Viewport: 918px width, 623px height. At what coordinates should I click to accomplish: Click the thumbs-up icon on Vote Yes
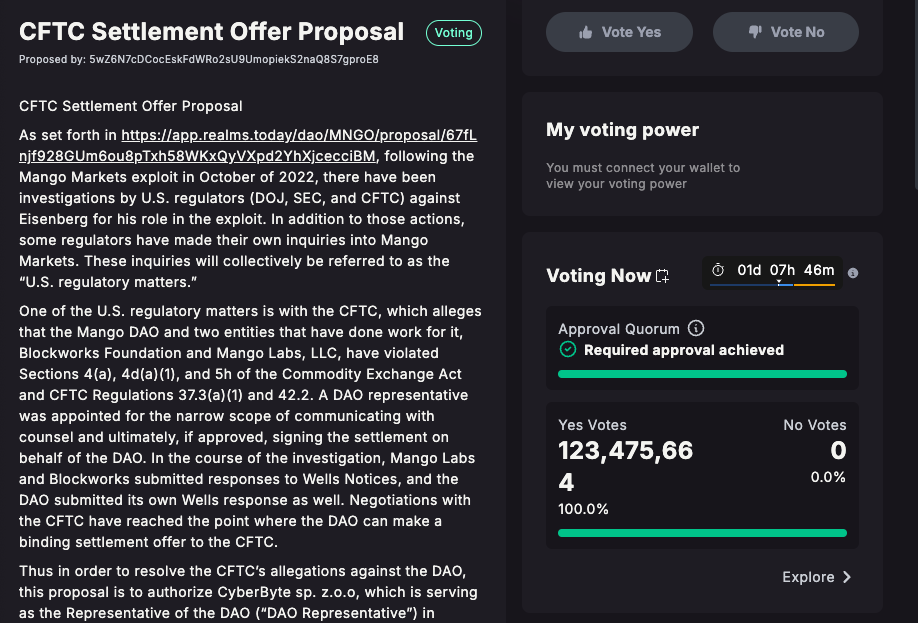585,33
